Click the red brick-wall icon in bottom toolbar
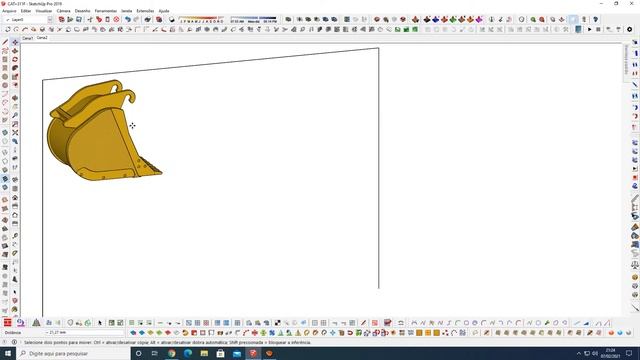 point(8,323)
